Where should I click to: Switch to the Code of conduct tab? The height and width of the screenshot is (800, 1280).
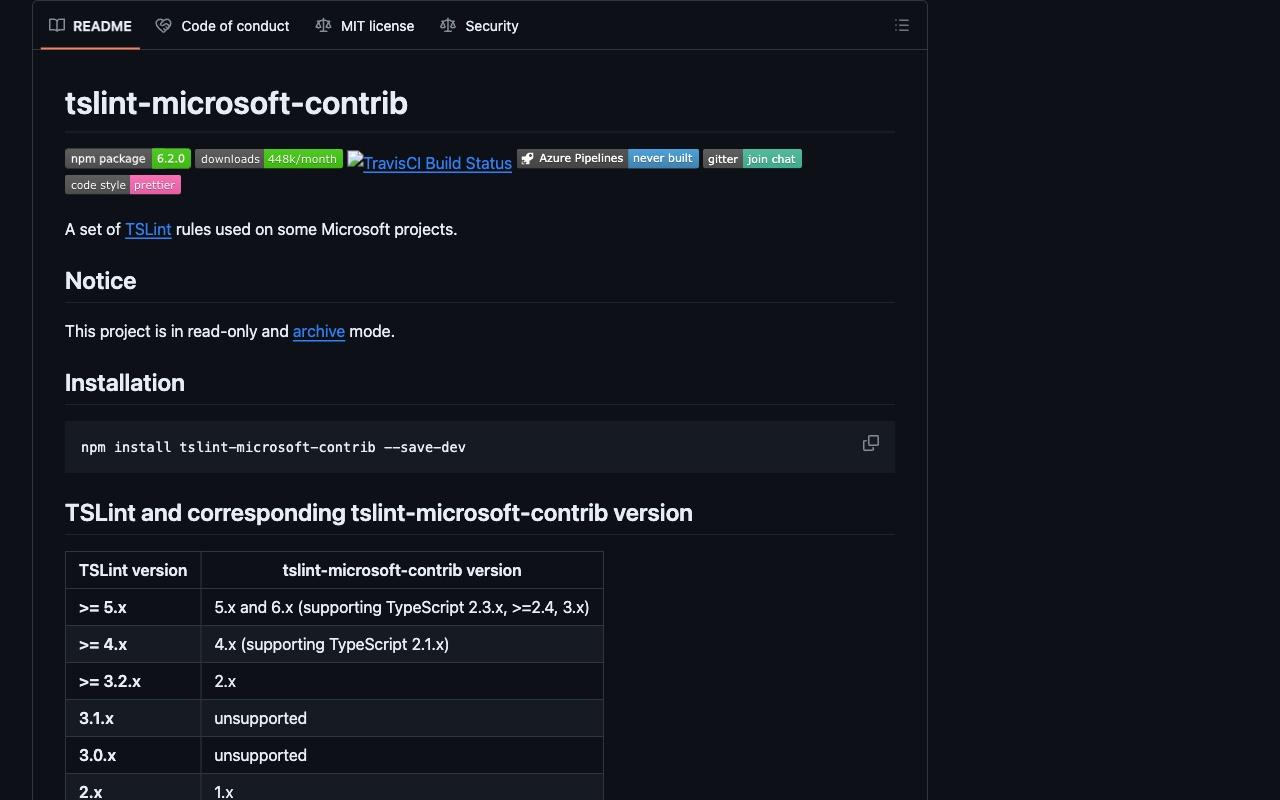223,26
